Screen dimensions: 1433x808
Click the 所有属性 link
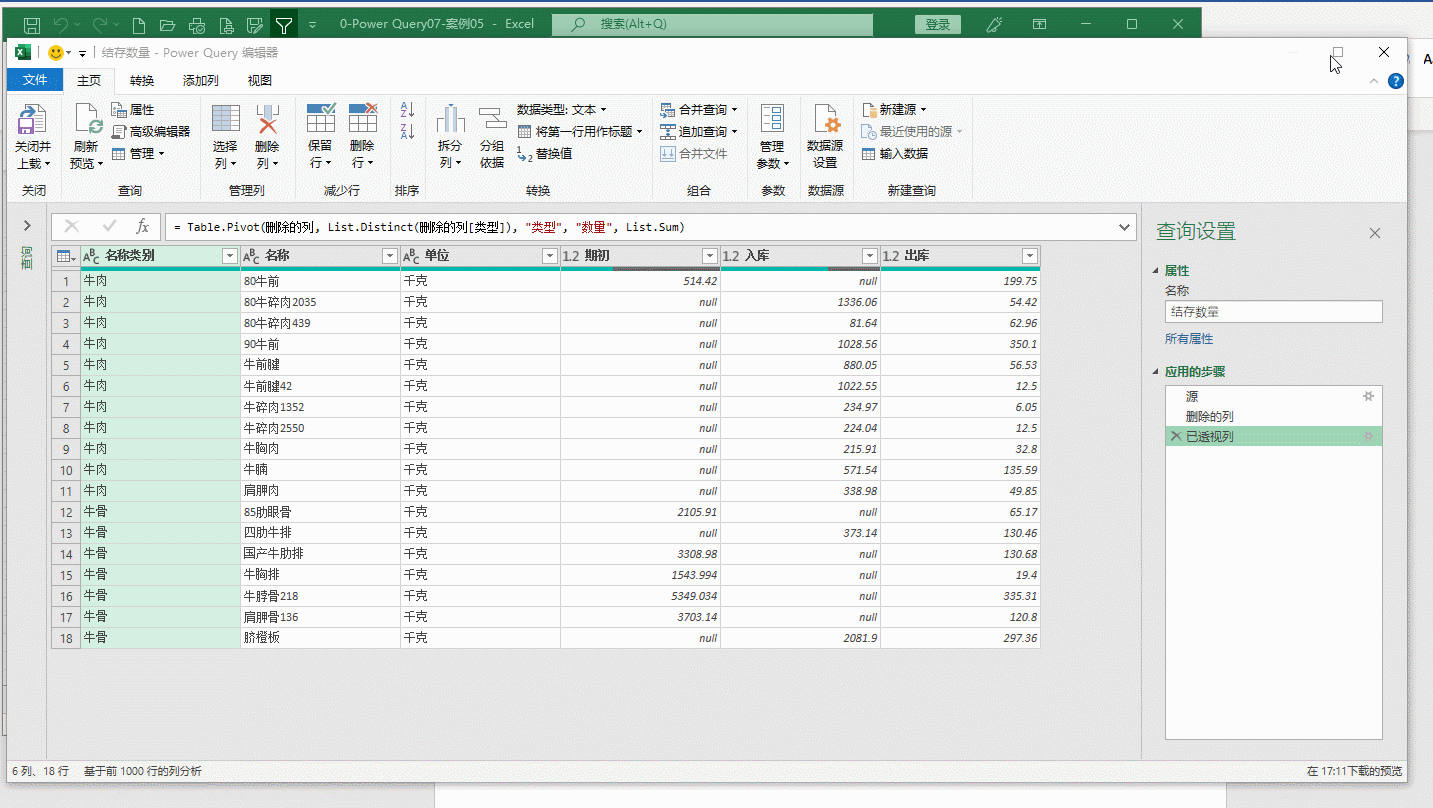[x=1189, y=340]
